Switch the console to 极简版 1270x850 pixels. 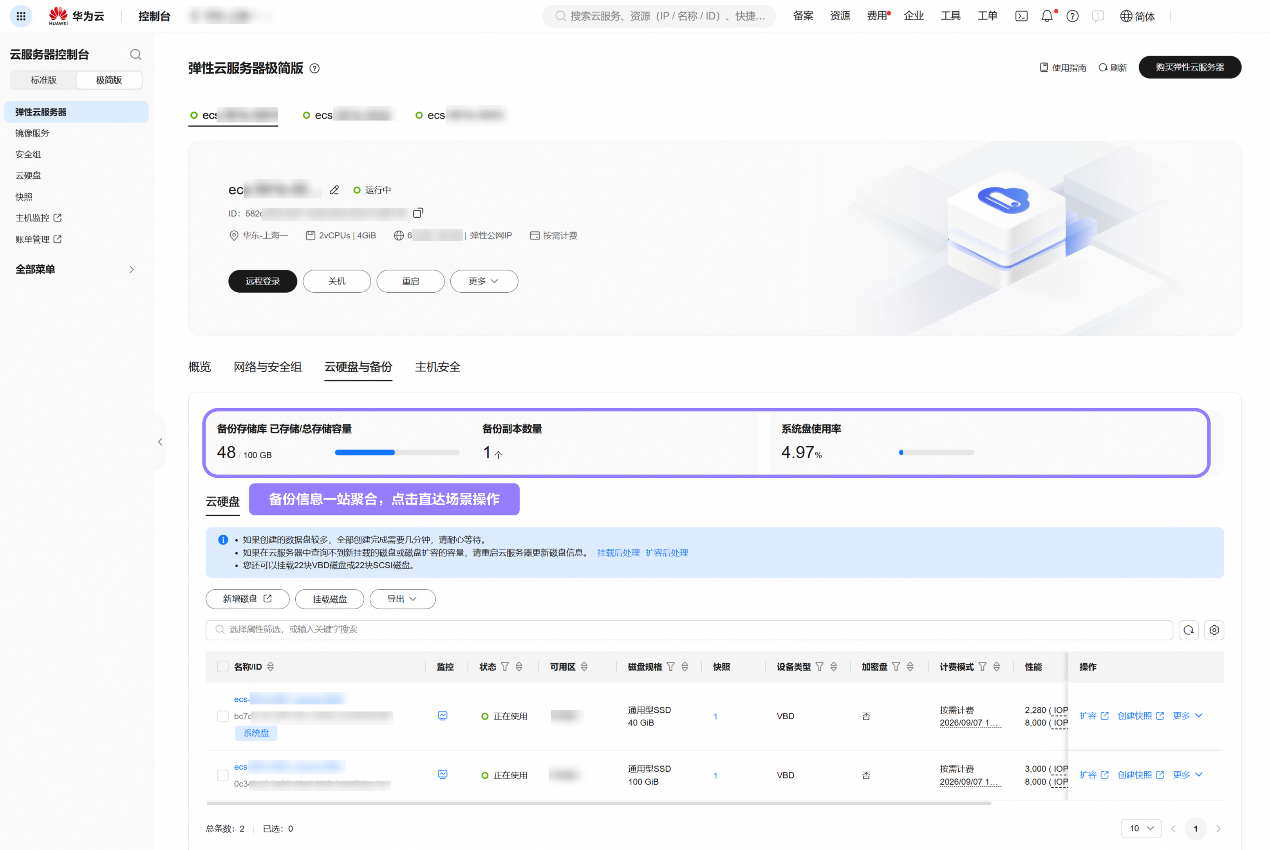tap(109, 80)
